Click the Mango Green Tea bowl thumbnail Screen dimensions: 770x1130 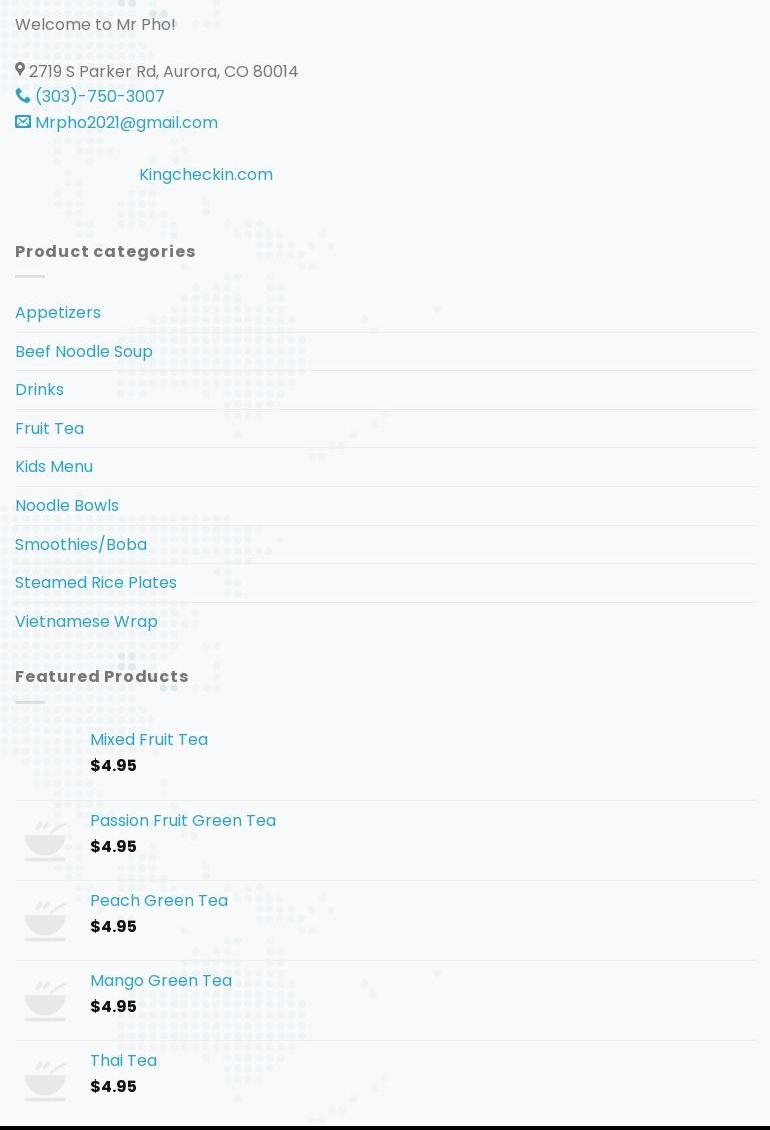pos(45,1000)
